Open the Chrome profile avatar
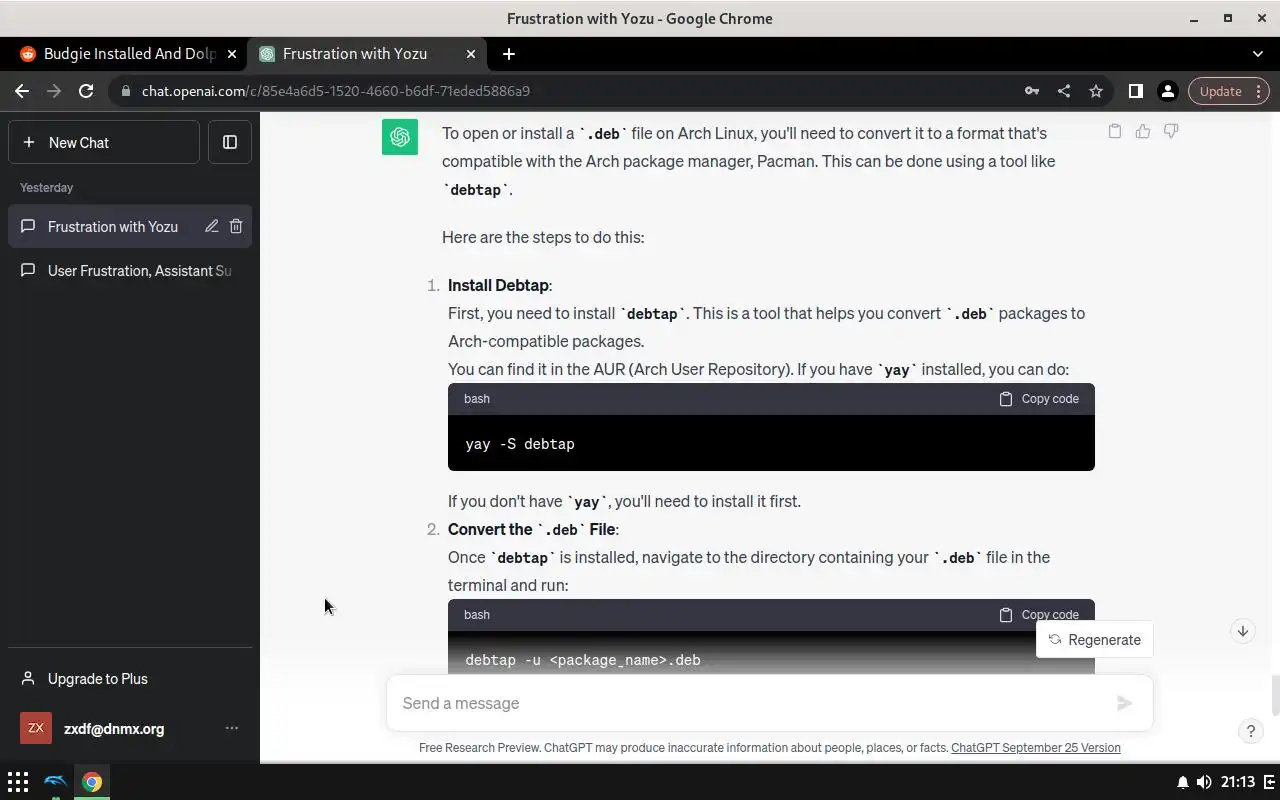The height and width of the screenshot is (800, 1280). click(x=1167, y=91)
